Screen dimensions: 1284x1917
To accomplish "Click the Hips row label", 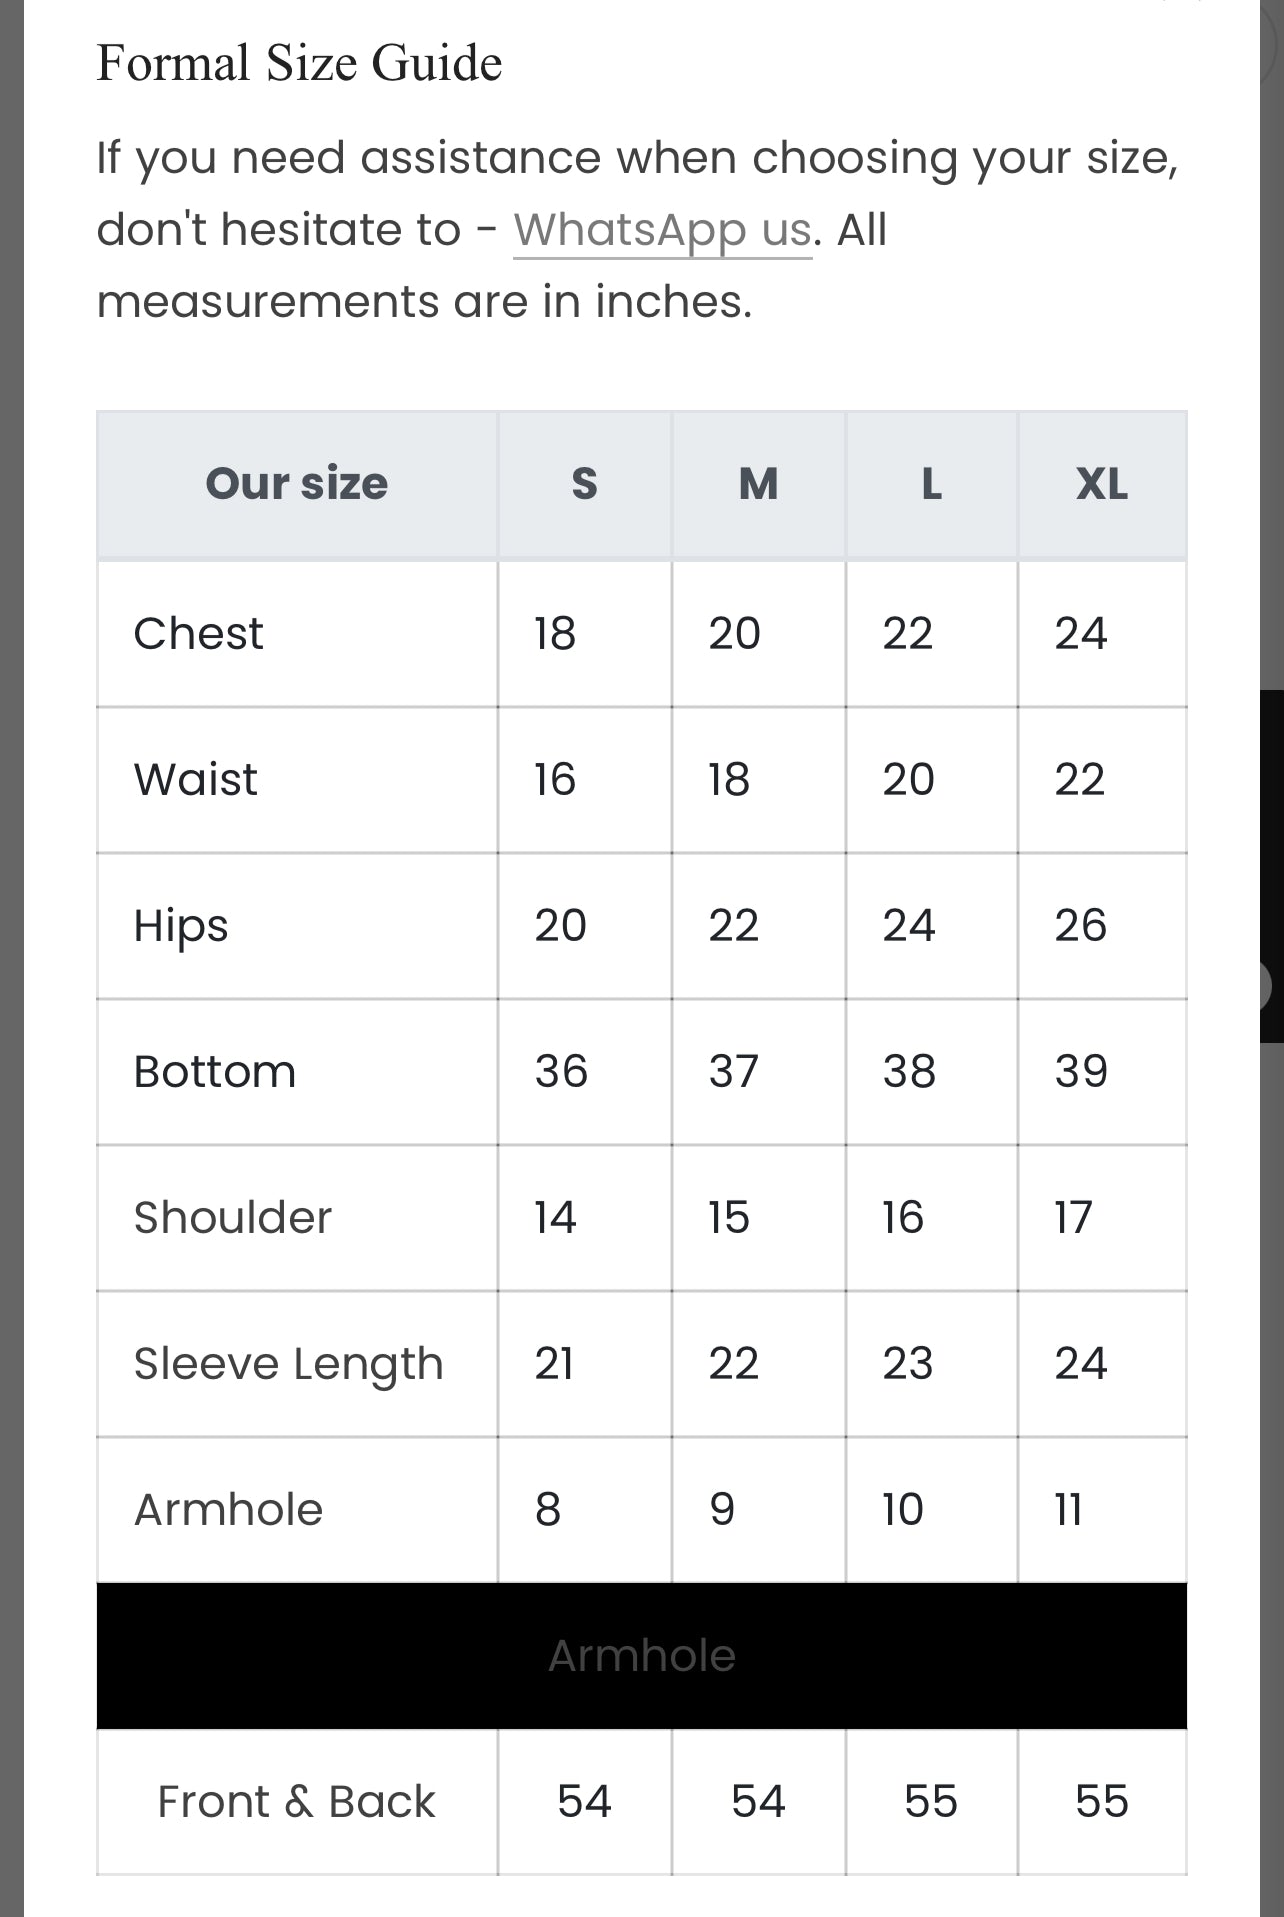I will pos(181,925).
